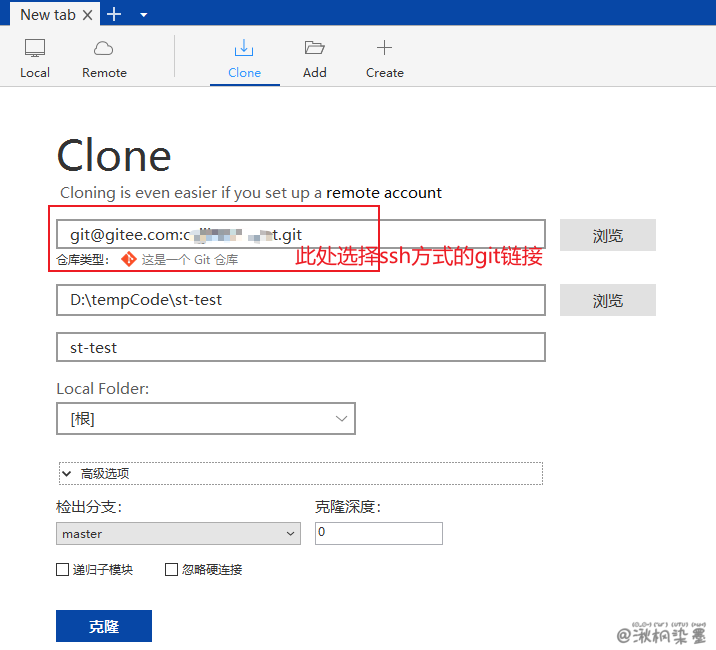
Task: Collapse the 高级选项 section
Action: tap(67, 473)
